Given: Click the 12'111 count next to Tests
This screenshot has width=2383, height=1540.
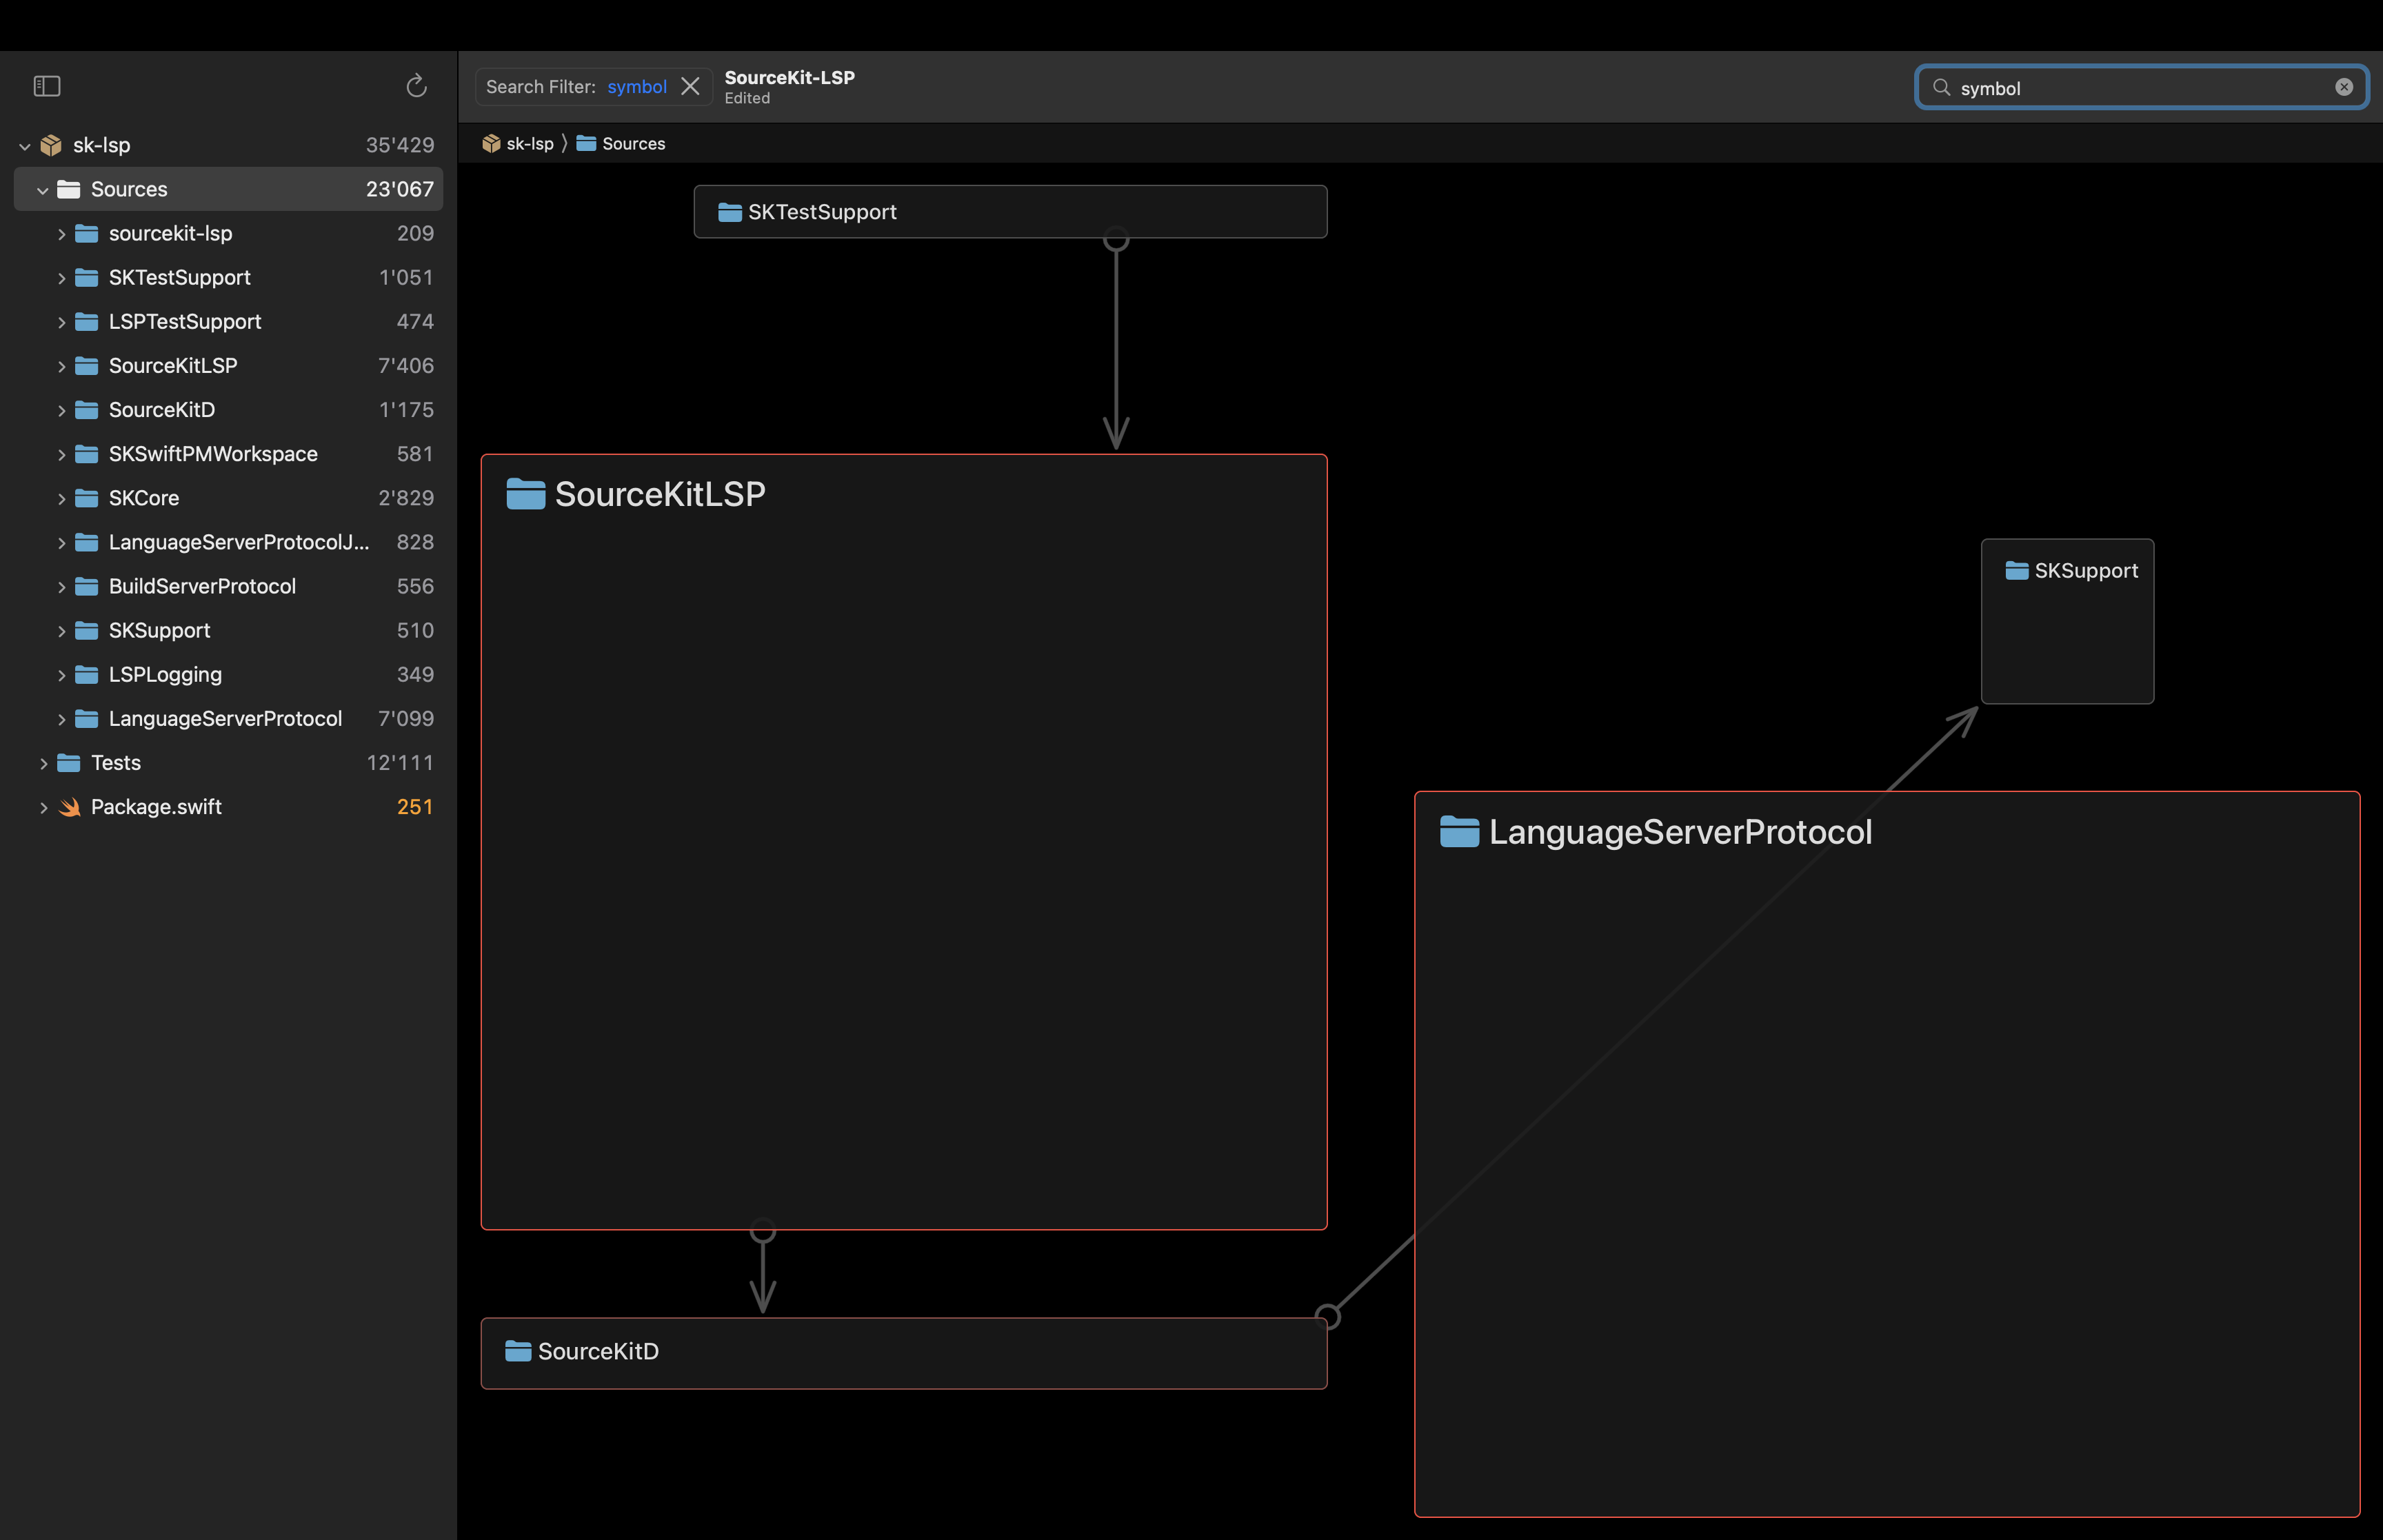Looking at the screenshot, I should [x=400, y=763].
